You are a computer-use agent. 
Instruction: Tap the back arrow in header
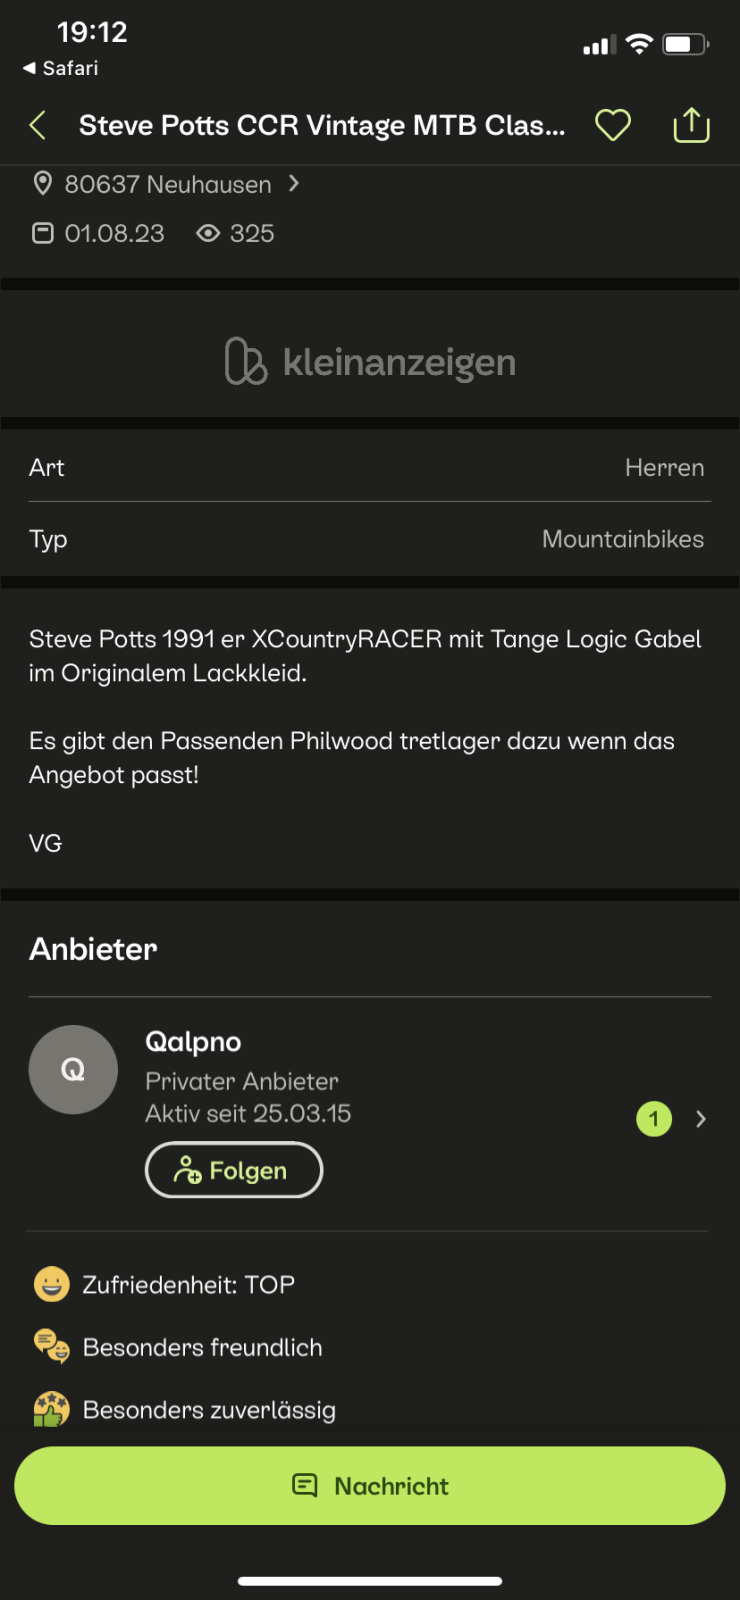38,126
